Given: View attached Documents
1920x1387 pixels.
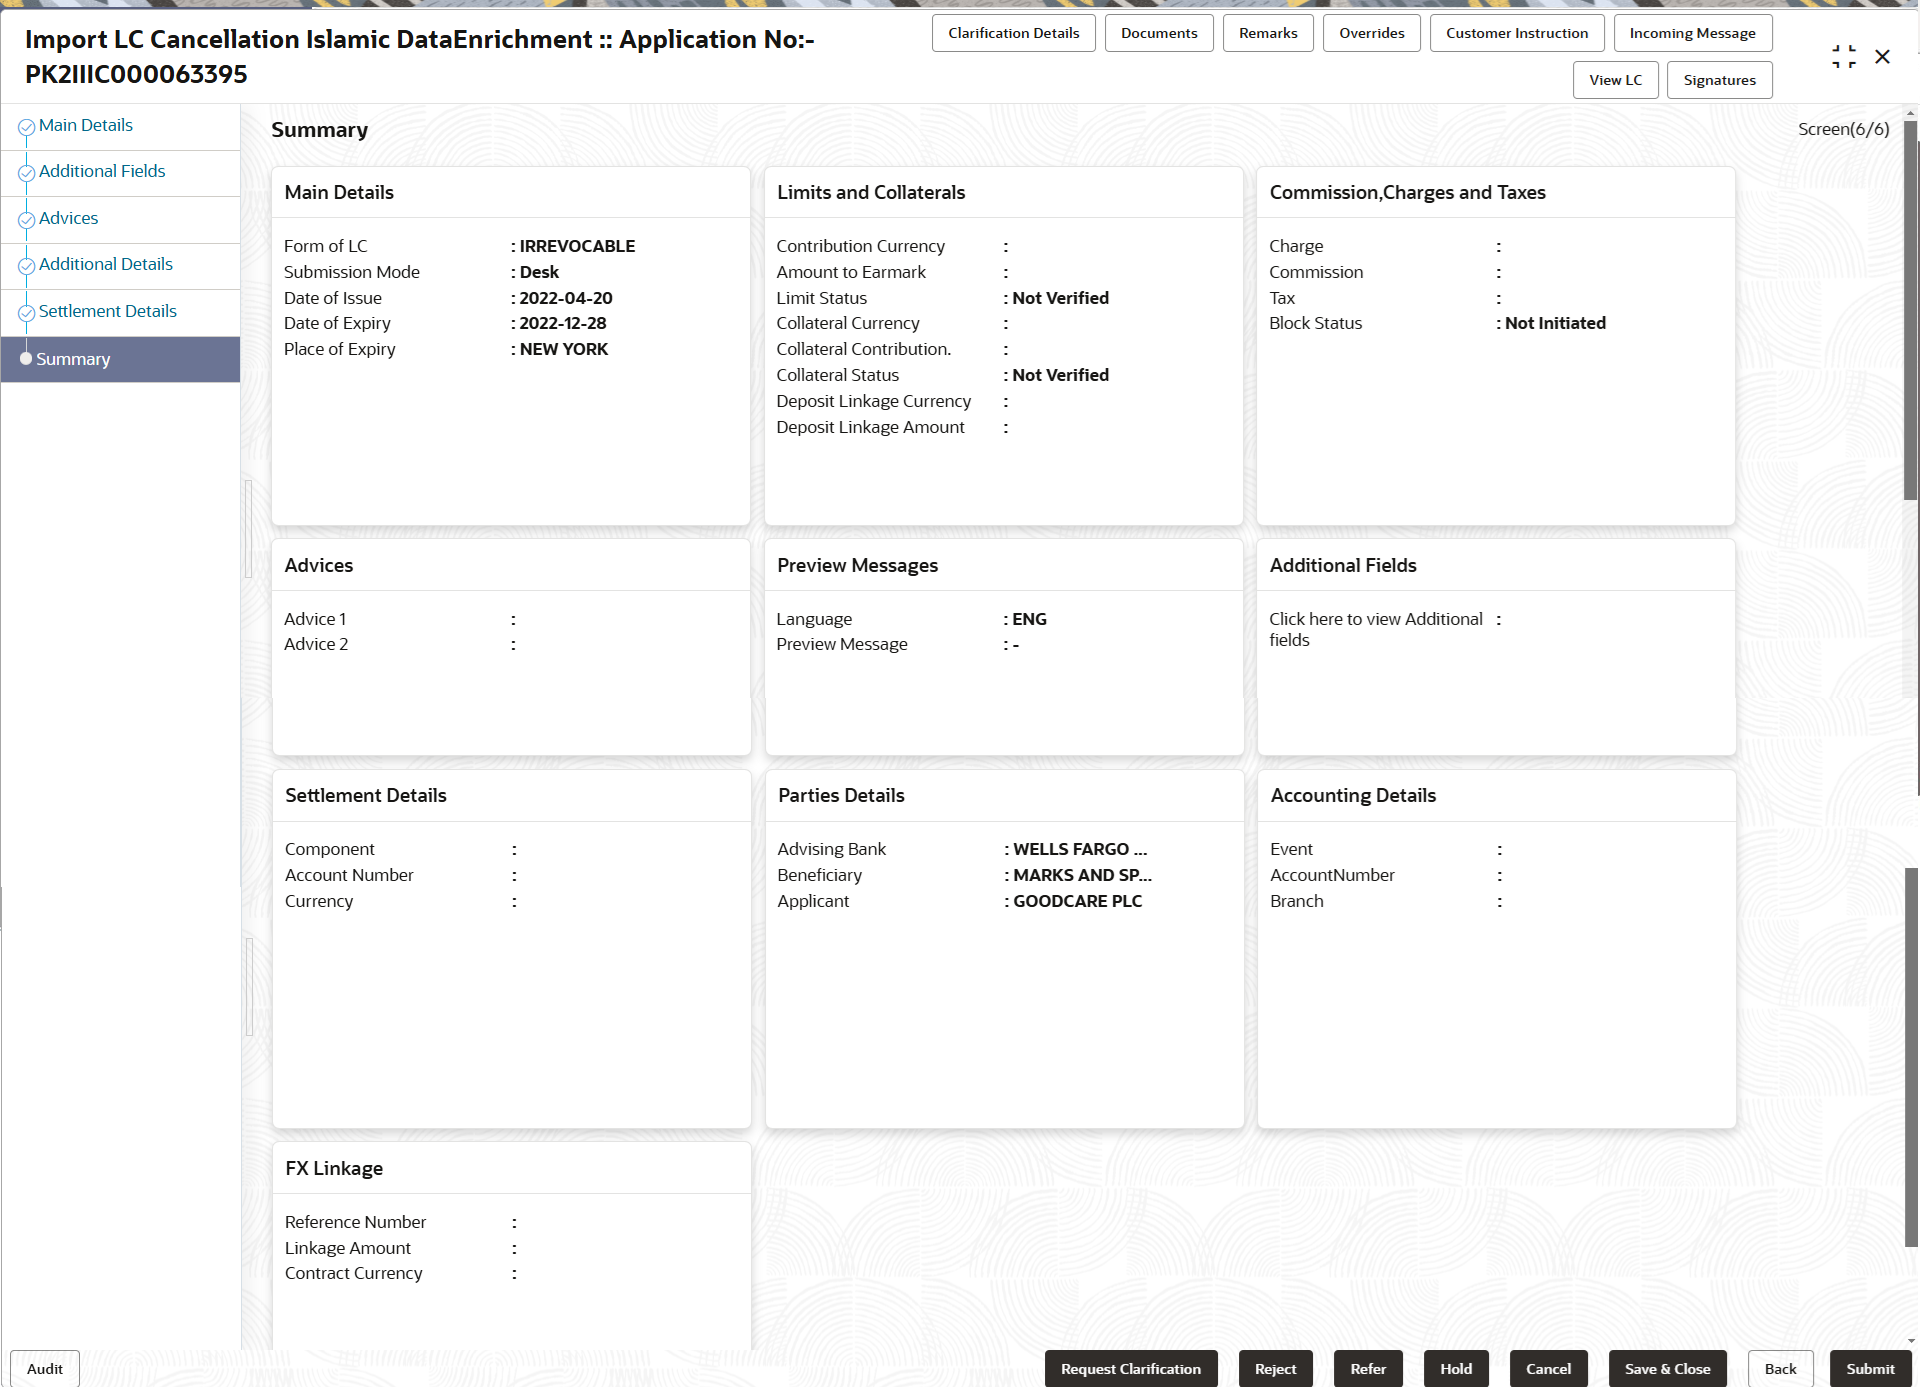Looking at the screenshot, I should pyautogui.click(x=1159, y=32).
